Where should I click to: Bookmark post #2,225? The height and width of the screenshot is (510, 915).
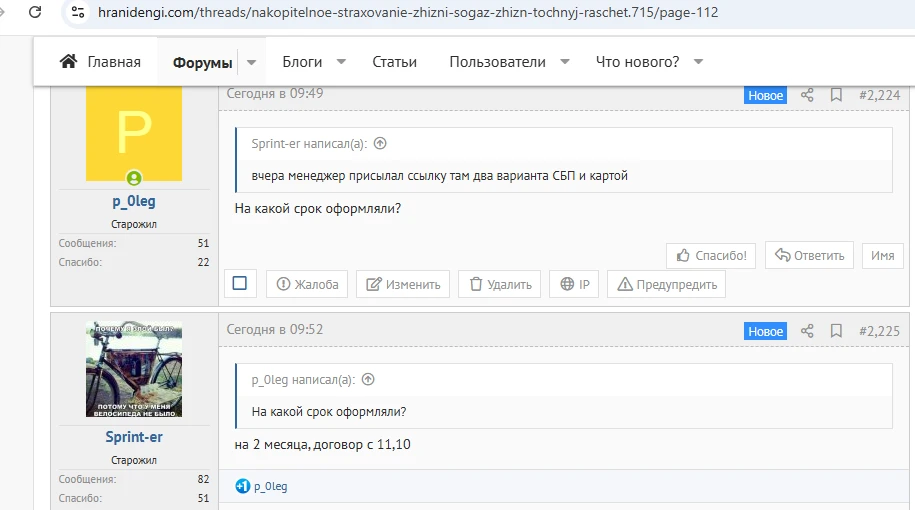(836, 331)
